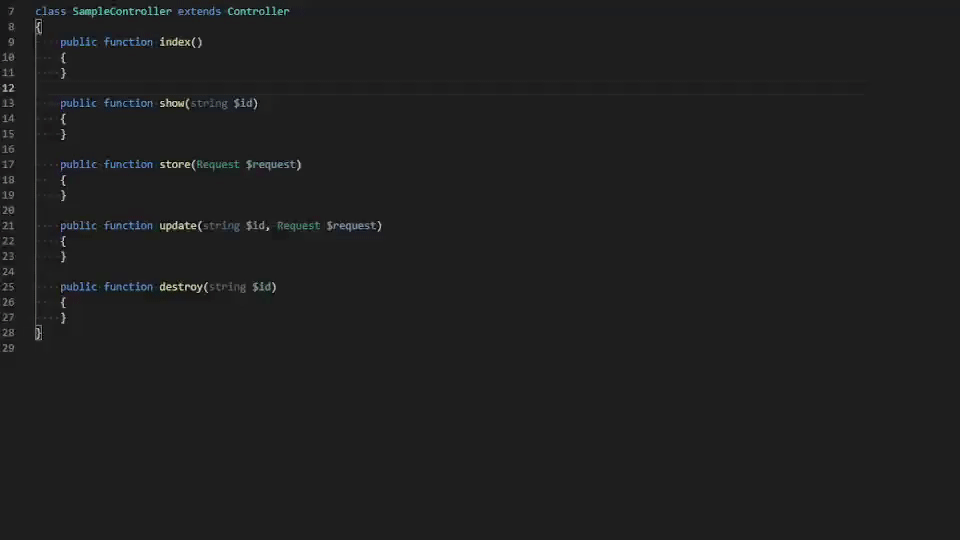Click line number 7 in the gutter

click(x=11, y=11)
